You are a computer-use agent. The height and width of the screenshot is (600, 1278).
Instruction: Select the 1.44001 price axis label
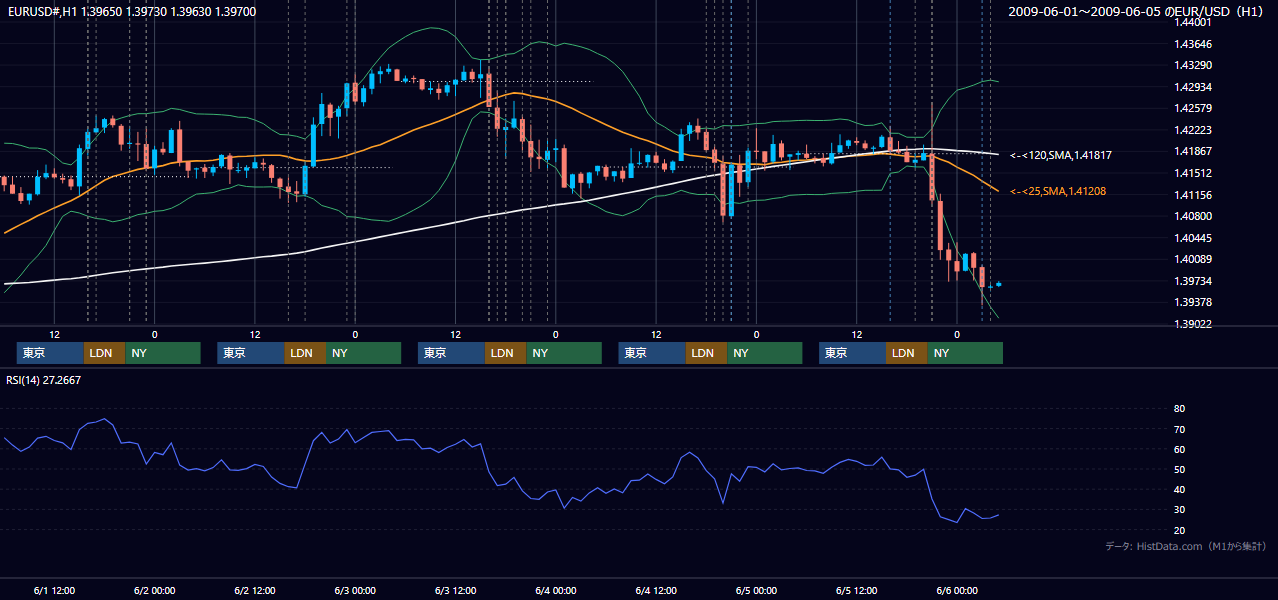tap(1193, 22)
